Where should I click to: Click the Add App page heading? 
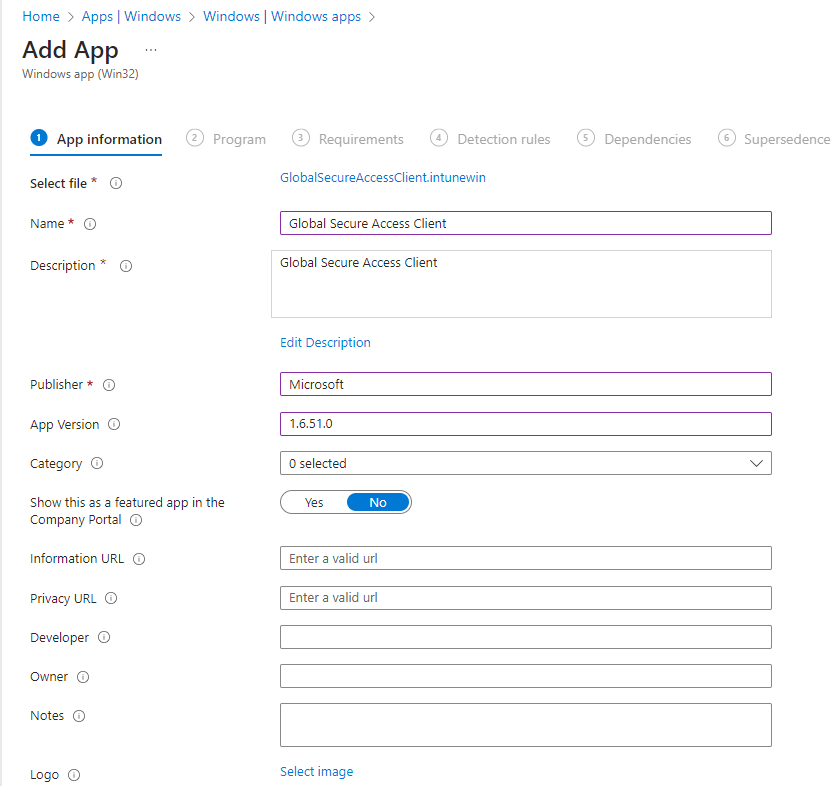click(70, 50)
